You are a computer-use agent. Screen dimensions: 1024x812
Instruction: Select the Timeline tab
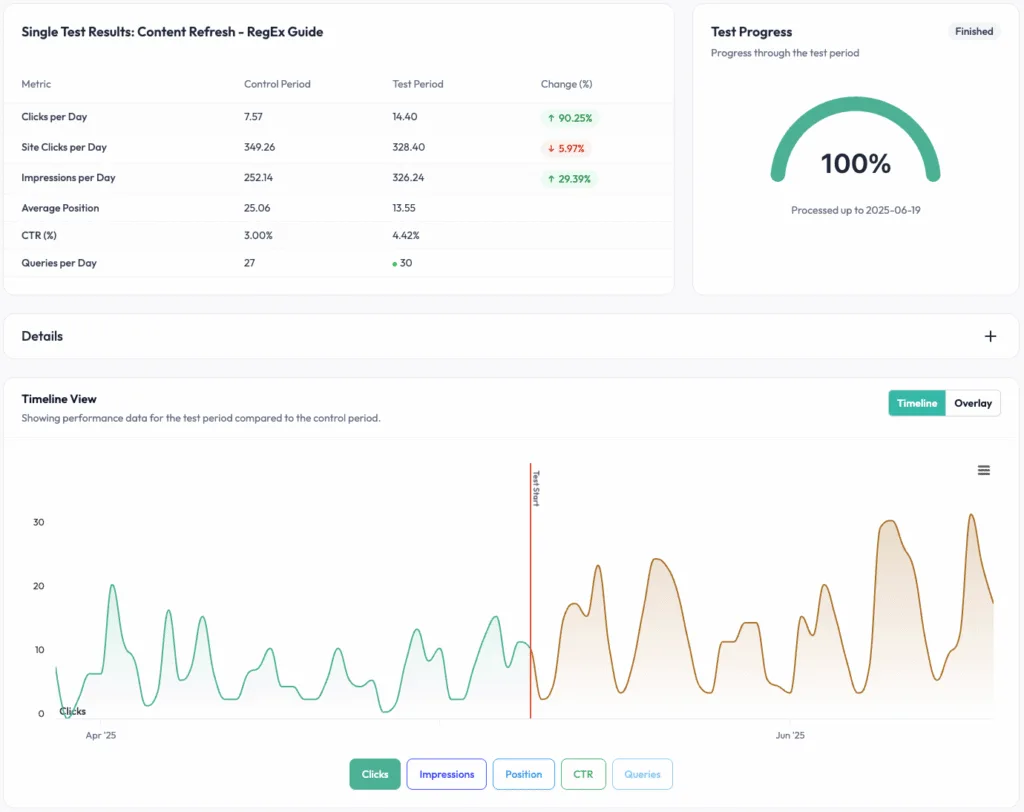pos(916,403)
